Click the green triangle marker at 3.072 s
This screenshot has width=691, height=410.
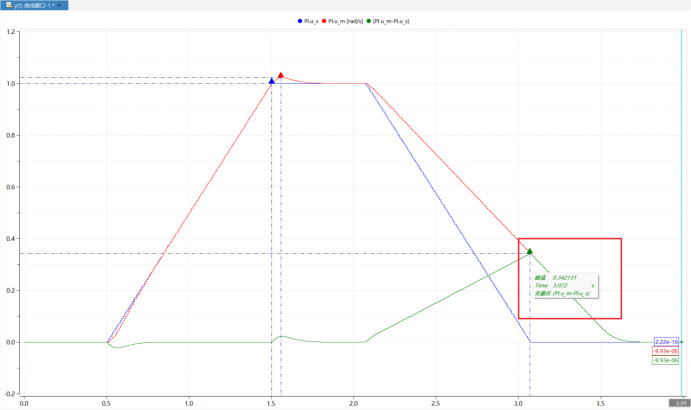(530, 251)
